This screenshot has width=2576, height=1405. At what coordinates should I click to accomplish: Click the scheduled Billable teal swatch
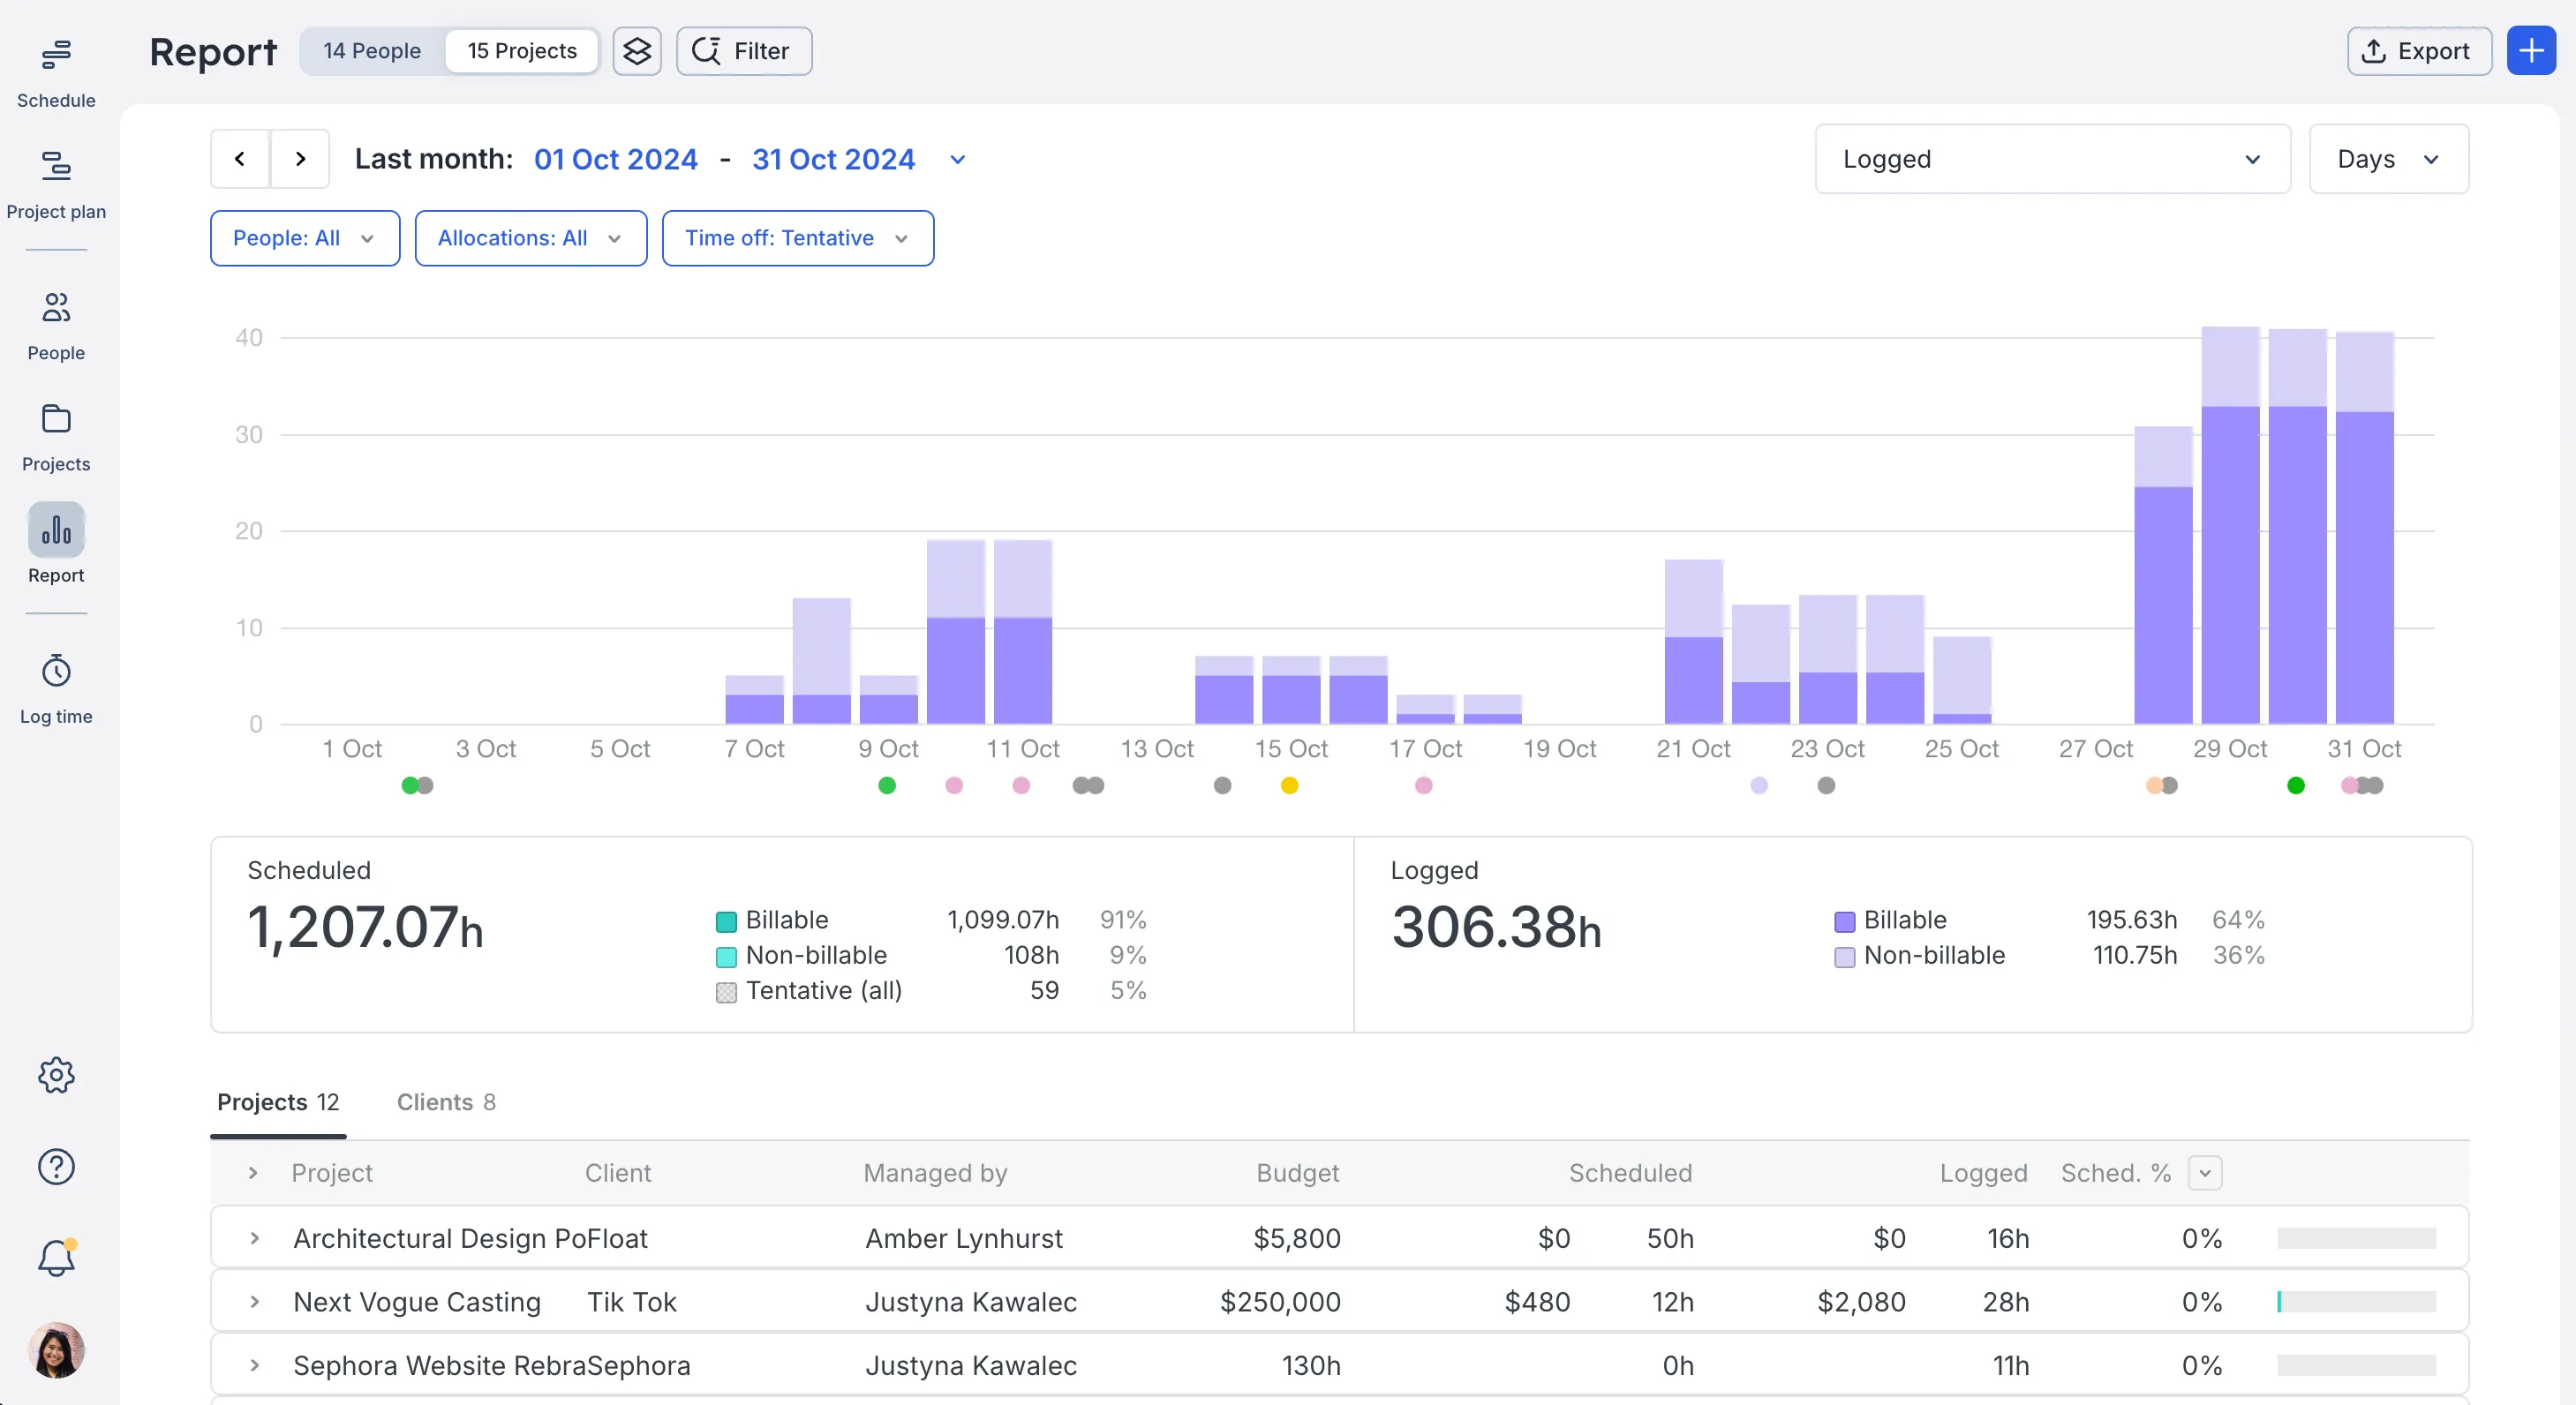[x=726, y=921]
